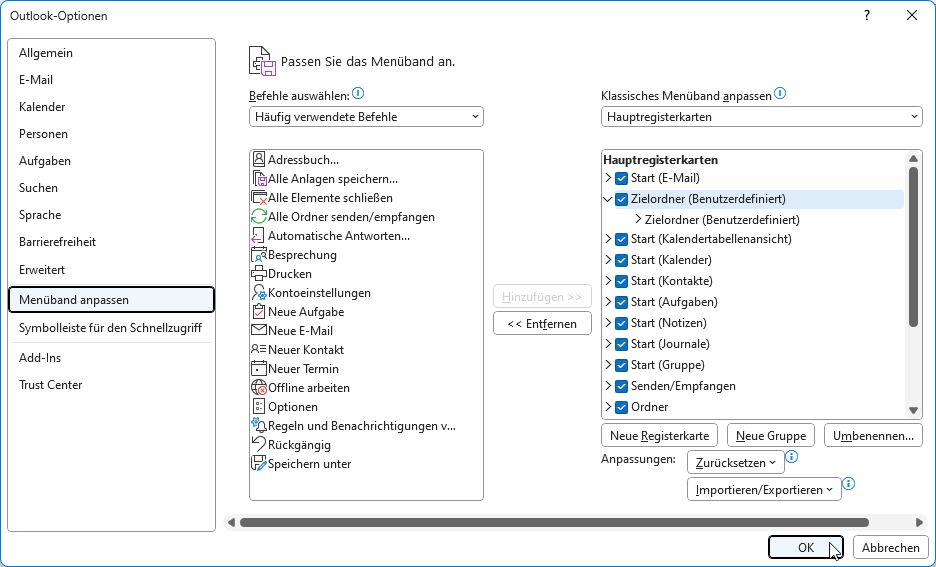Switch to E-Mail options
This screenshot has width=936, height=567.
pos(111,79)
